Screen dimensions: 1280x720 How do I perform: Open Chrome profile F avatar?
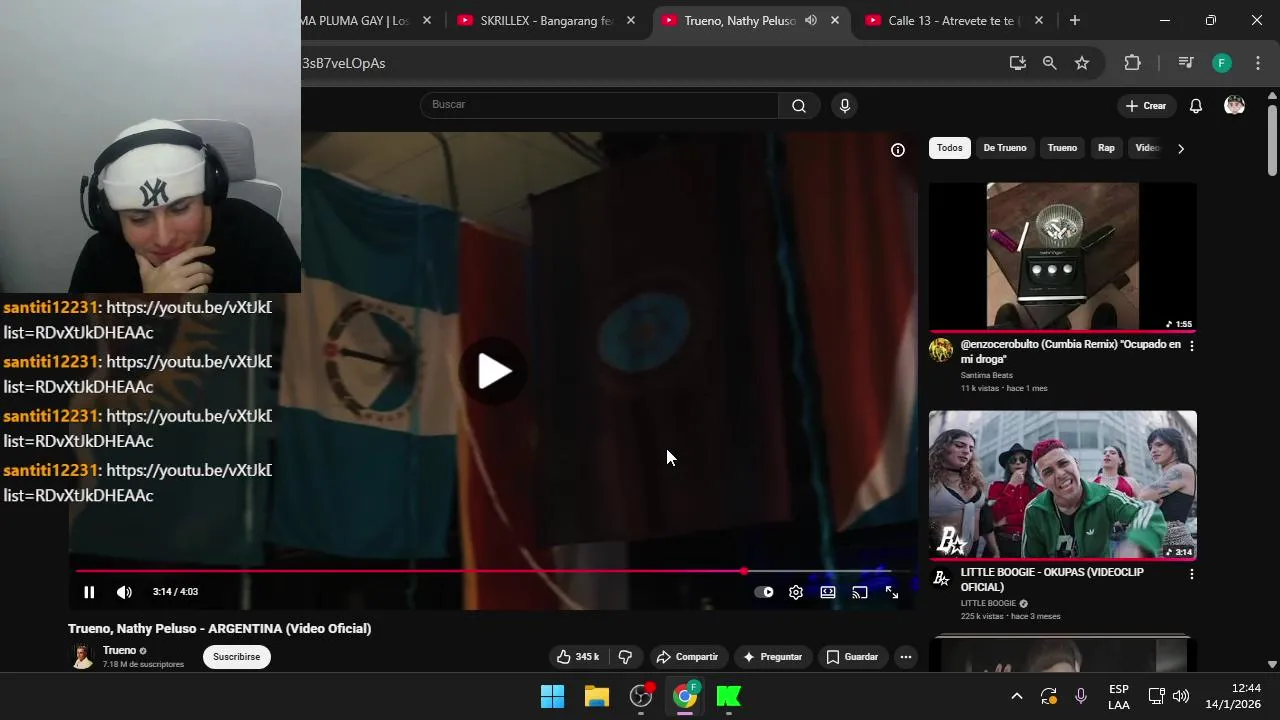point(1222,63)
